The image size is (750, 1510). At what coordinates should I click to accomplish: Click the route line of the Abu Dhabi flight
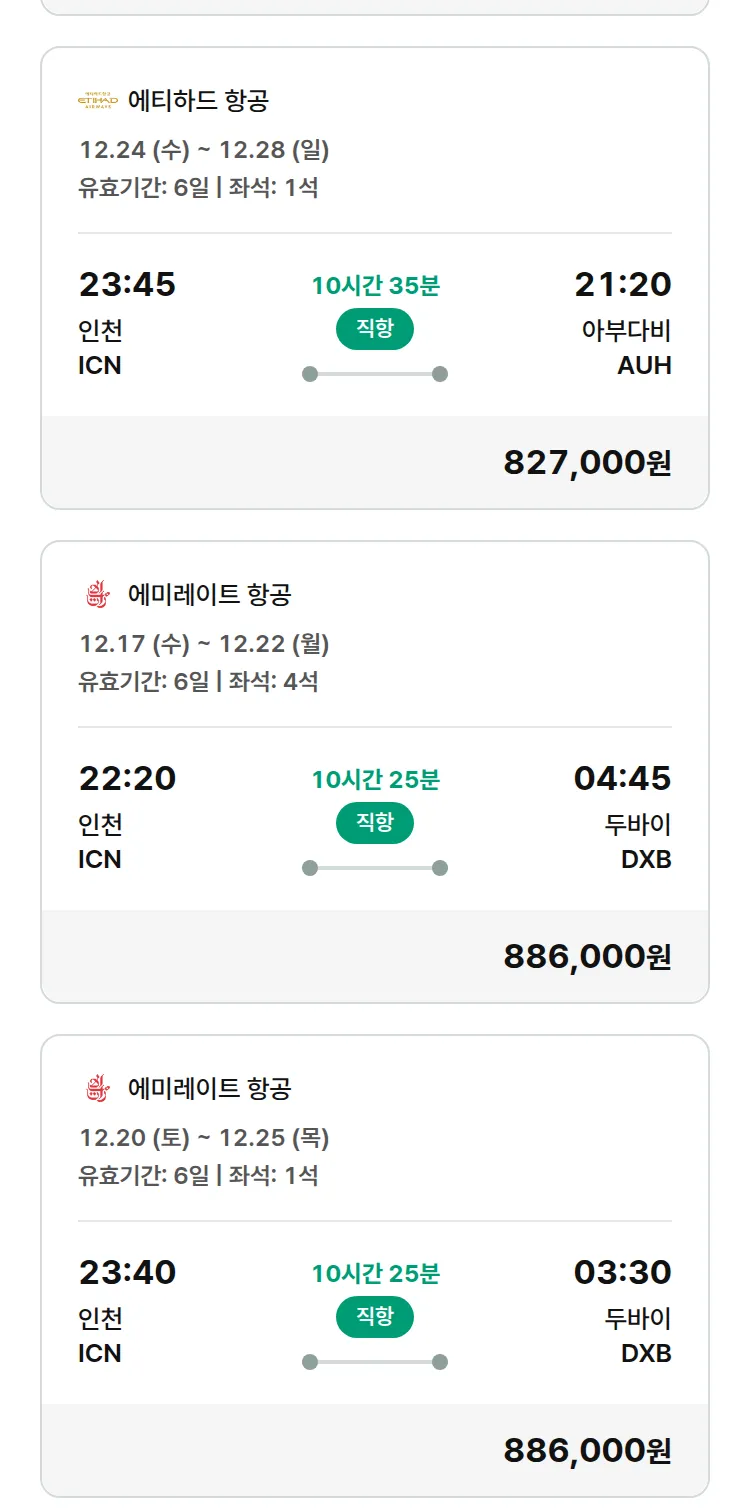[x=375, y=374]
